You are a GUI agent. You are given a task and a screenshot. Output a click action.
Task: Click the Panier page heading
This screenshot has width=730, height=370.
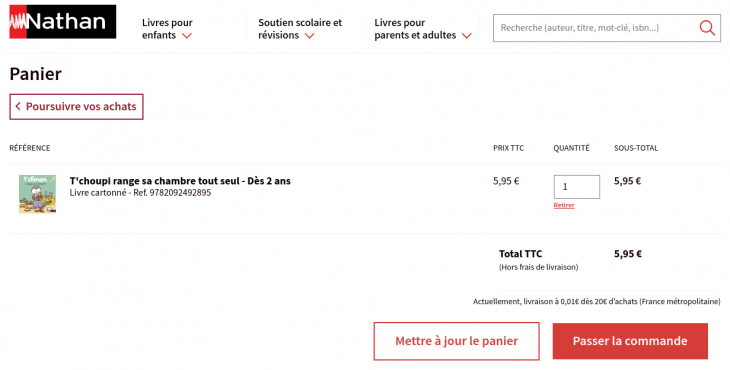point(35,74)
